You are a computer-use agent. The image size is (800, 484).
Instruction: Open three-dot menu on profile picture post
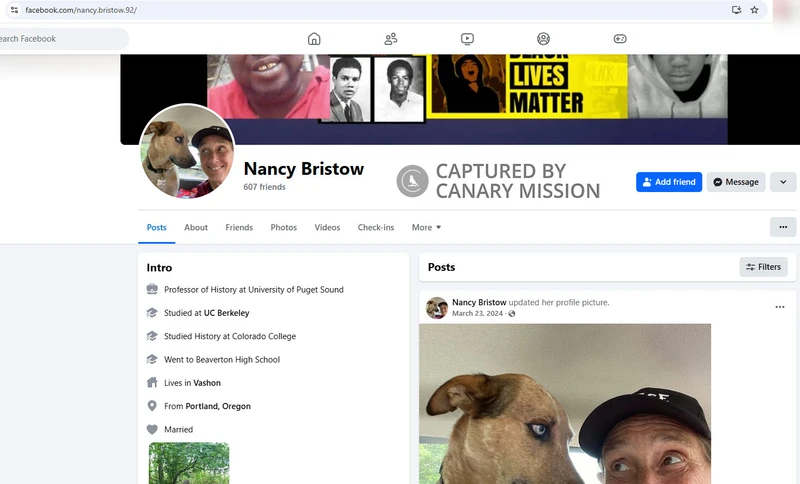pyautogui.click(x=780, y=307)
